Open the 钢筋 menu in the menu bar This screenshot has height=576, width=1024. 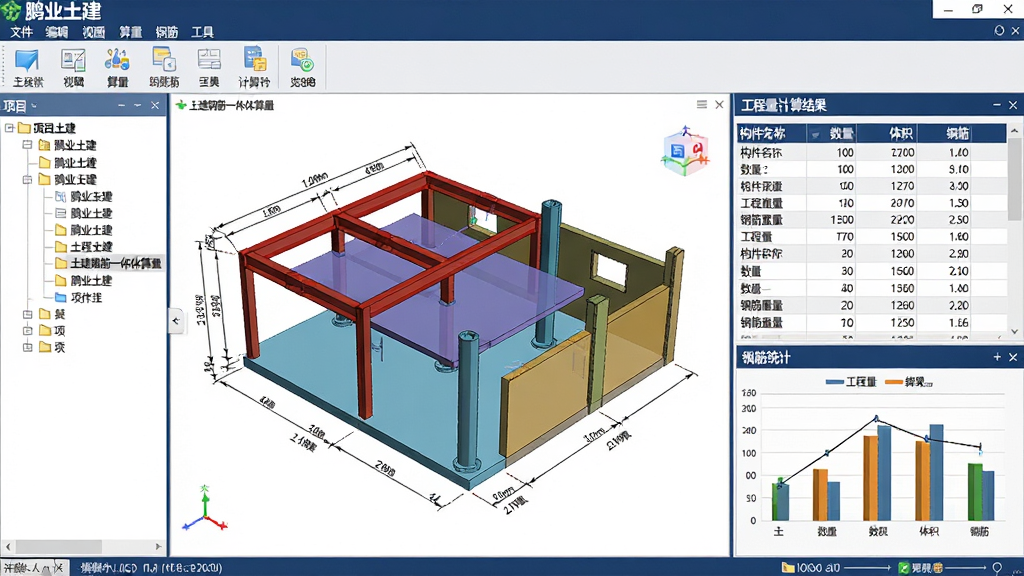tap(167, 32)
